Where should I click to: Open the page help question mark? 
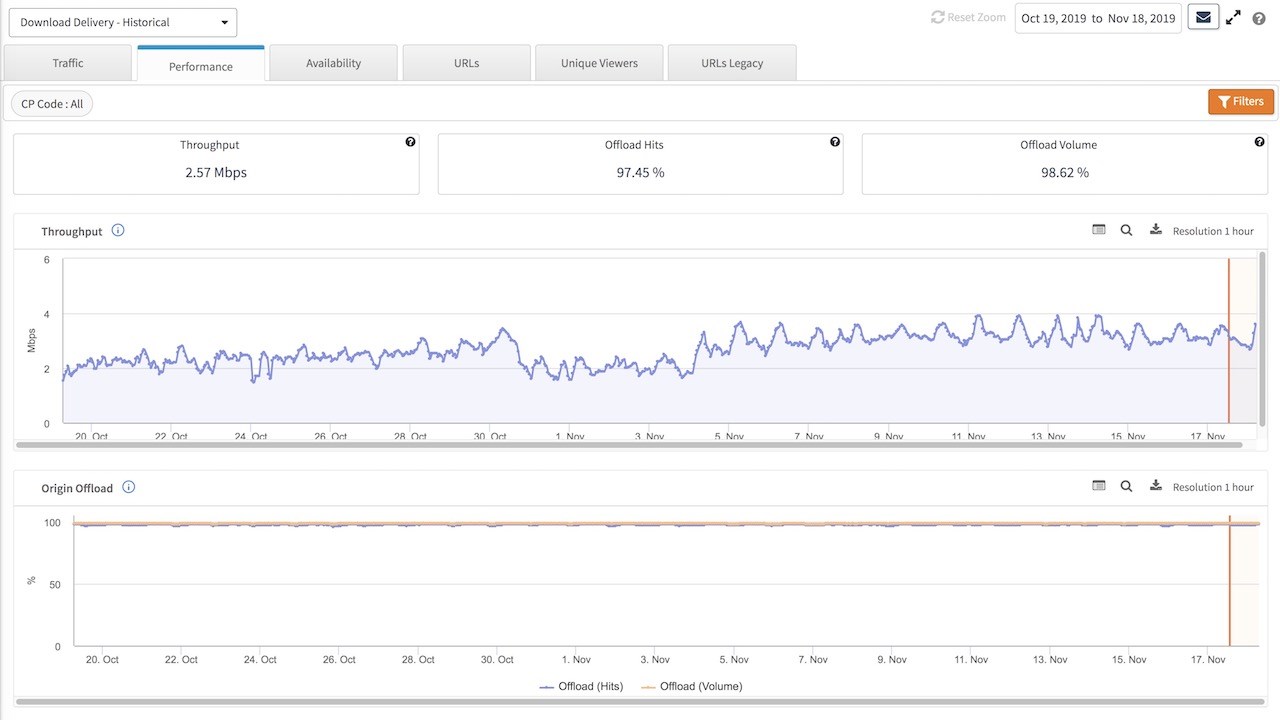(1259, 18)
